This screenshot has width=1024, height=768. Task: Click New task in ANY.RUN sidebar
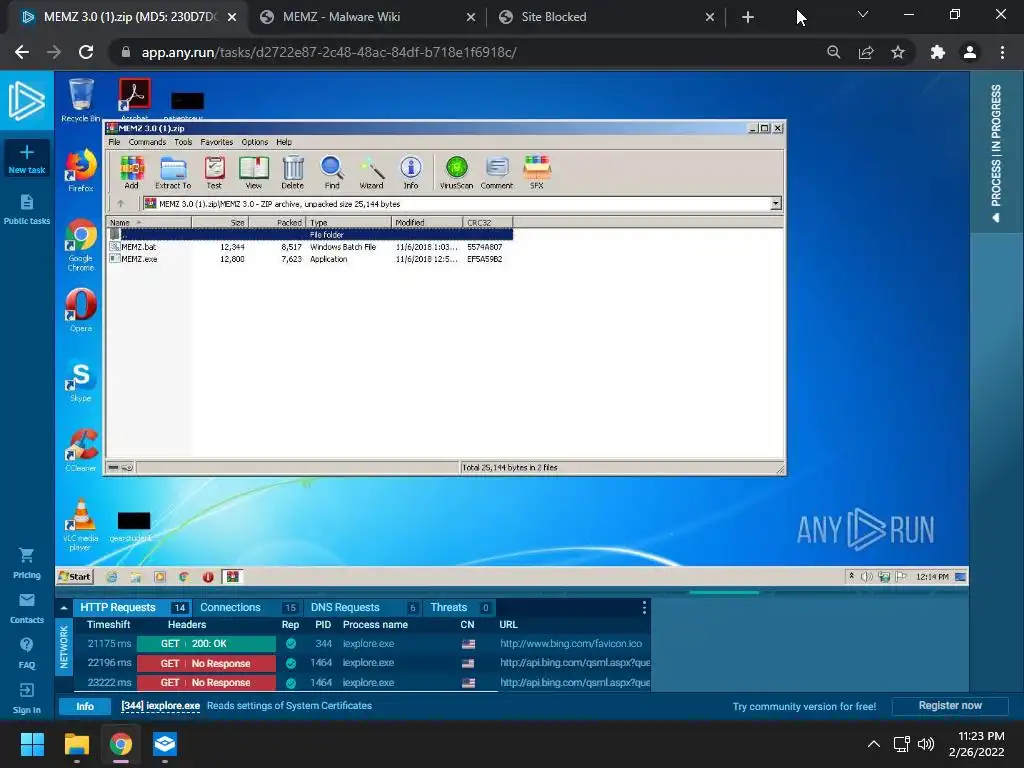pyautogui.click(x=27, y=159)
